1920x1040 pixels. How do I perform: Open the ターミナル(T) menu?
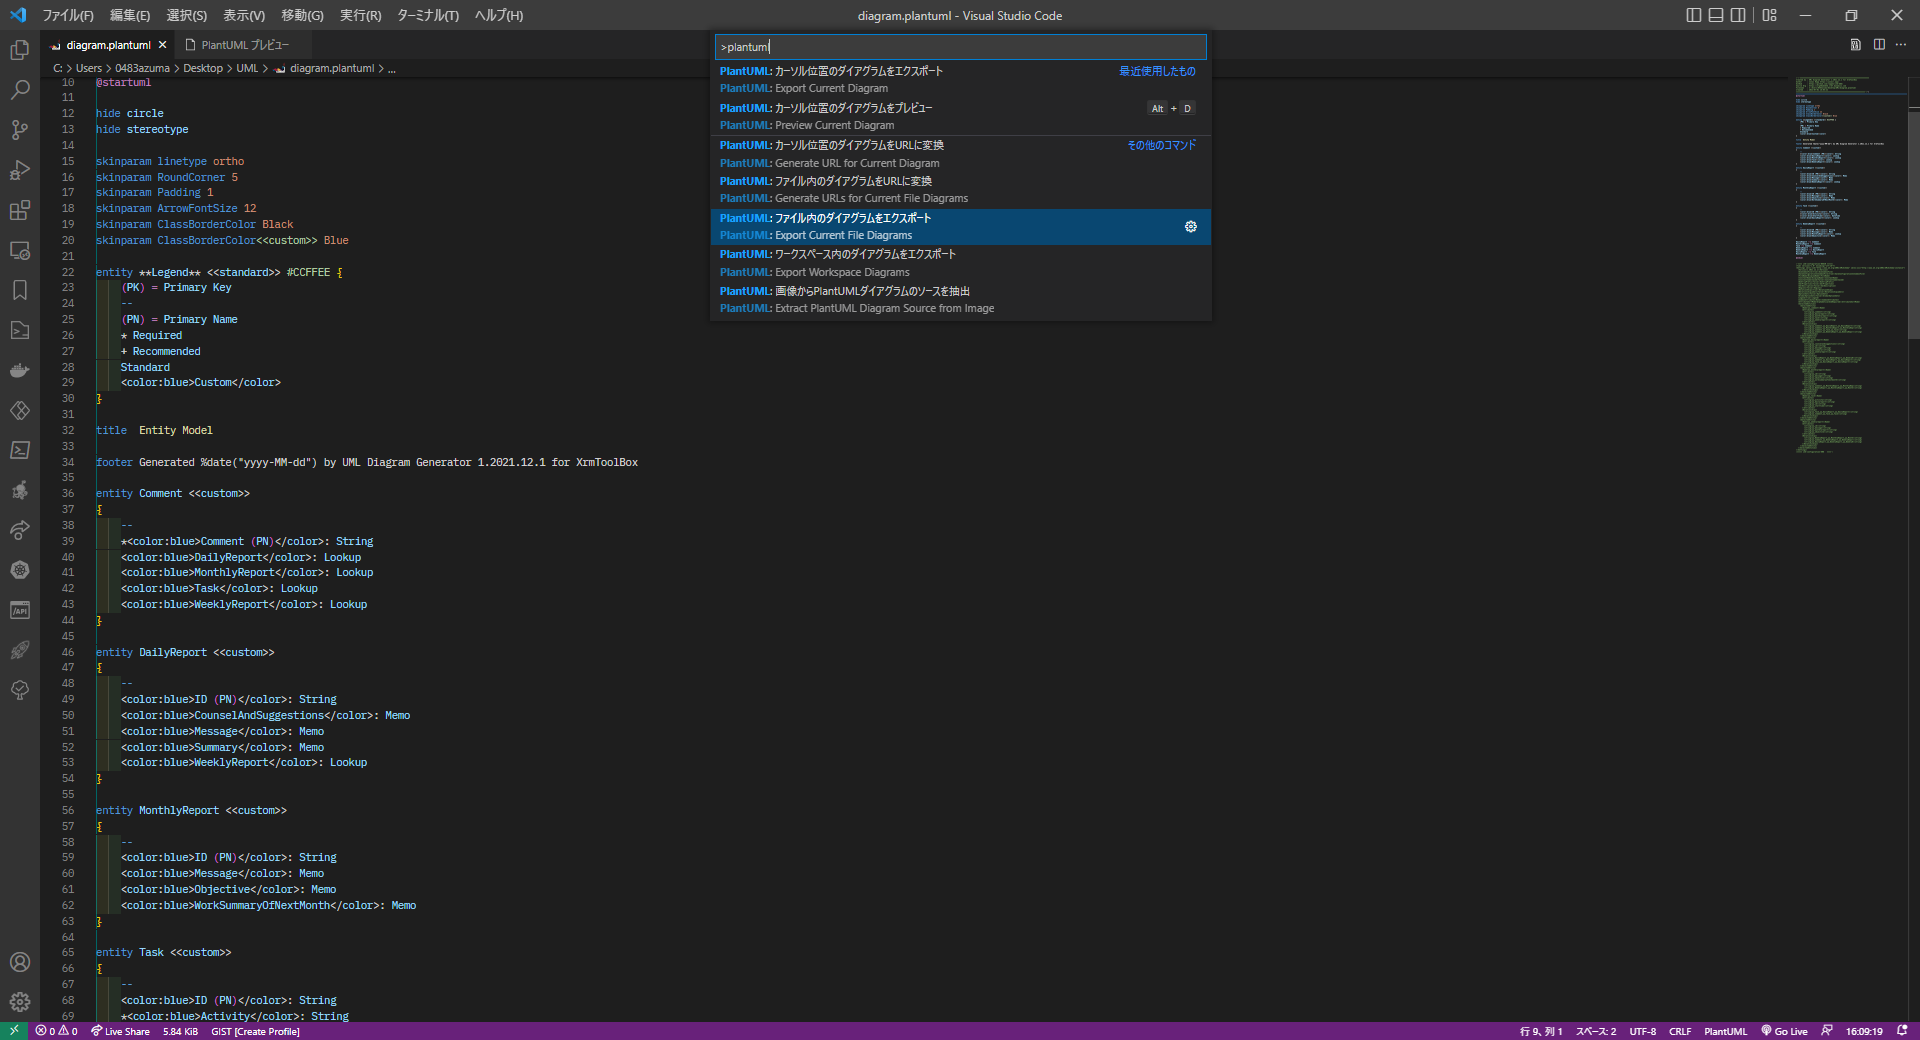(428, 15)
